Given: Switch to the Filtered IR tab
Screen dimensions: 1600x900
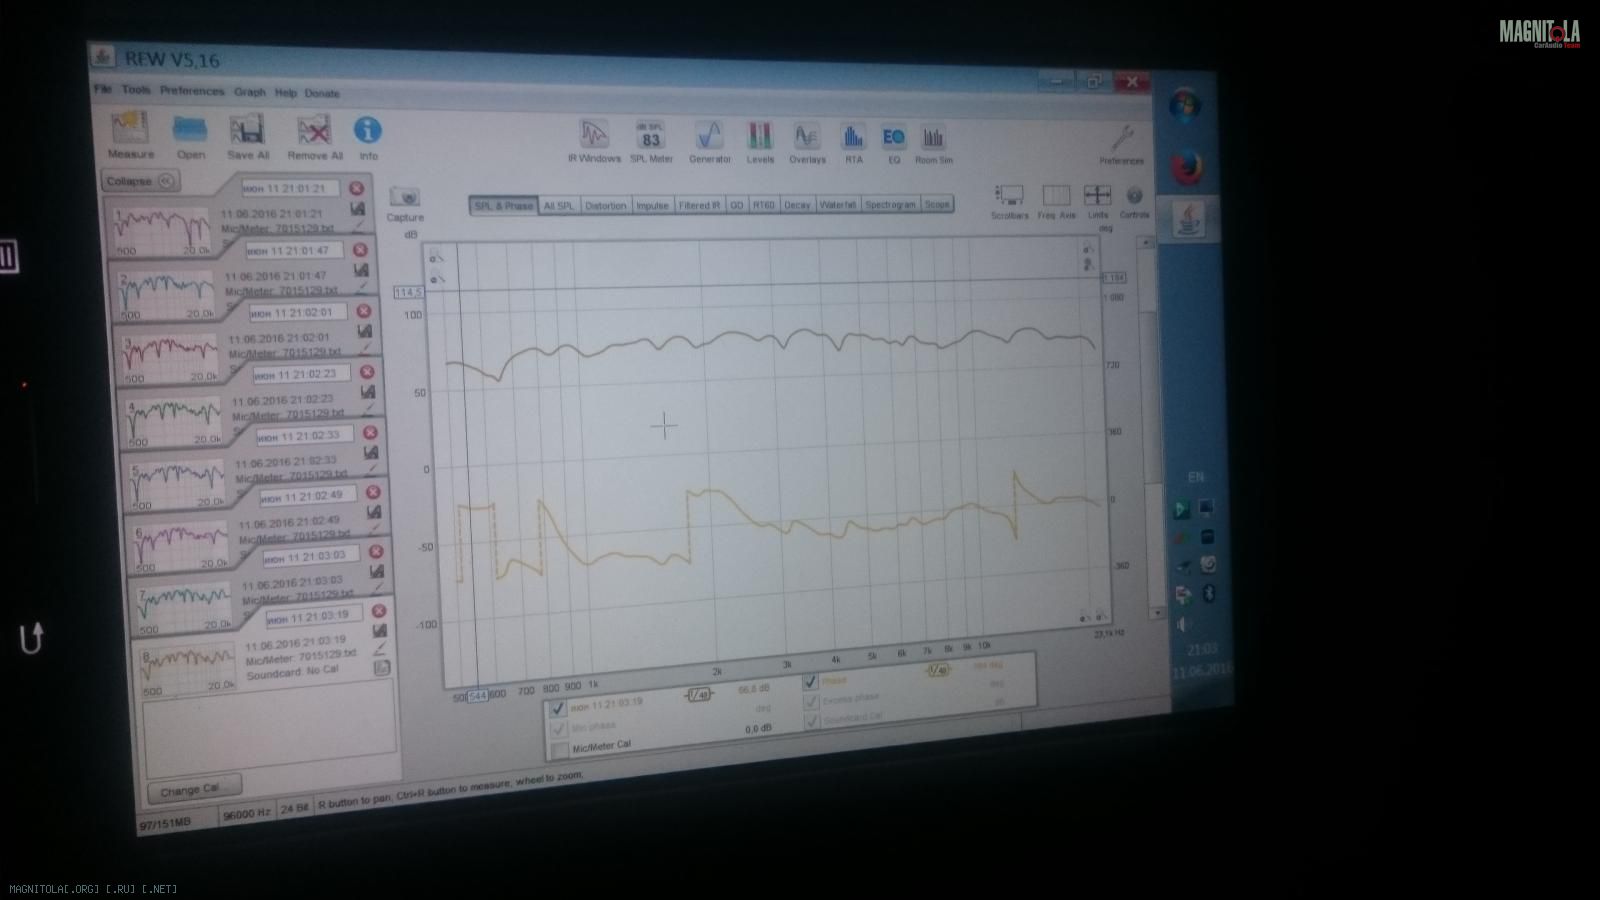Looking at the screenshot, I should coord(699,205).
